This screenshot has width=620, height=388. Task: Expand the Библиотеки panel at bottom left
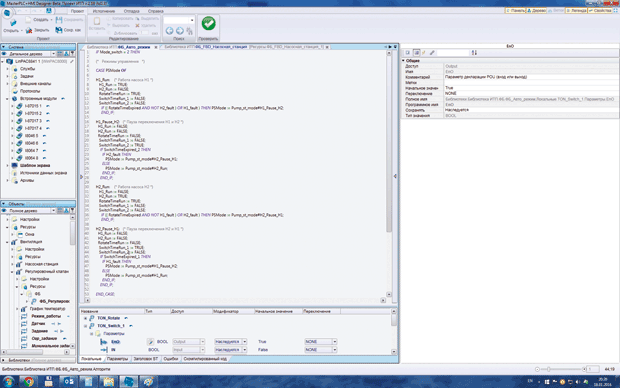pos(4,360)
